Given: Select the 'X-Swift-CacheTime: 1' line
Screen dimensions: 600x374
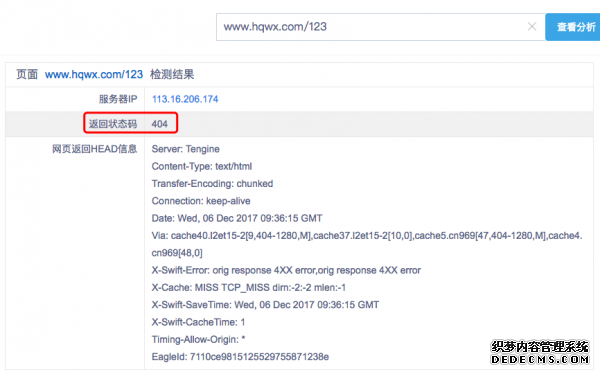Looking at the screenshot, I should (x=198, y=322).
